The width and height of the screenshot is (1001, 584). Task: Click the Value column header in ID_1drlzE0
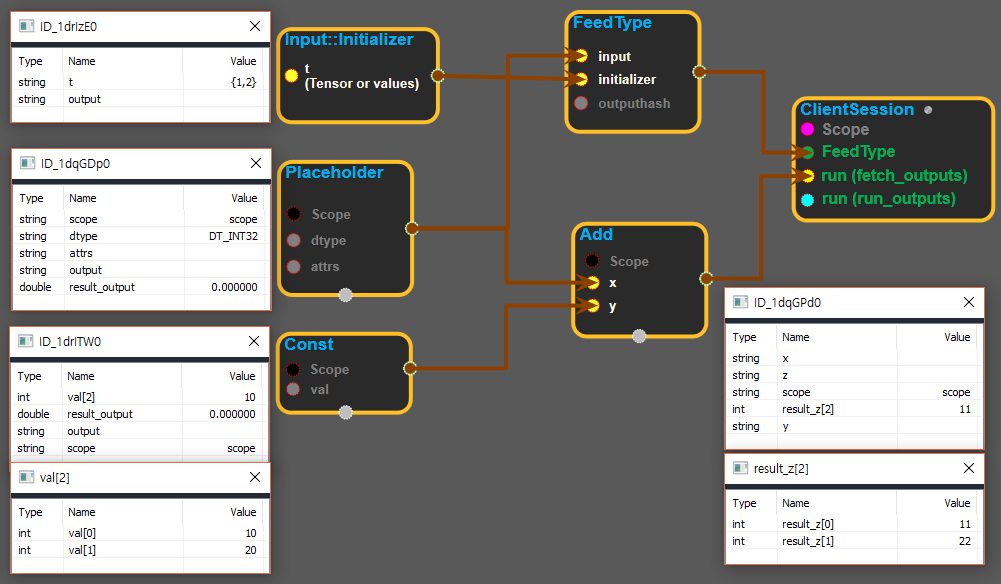pyautogui.click(x=243, y=61)
